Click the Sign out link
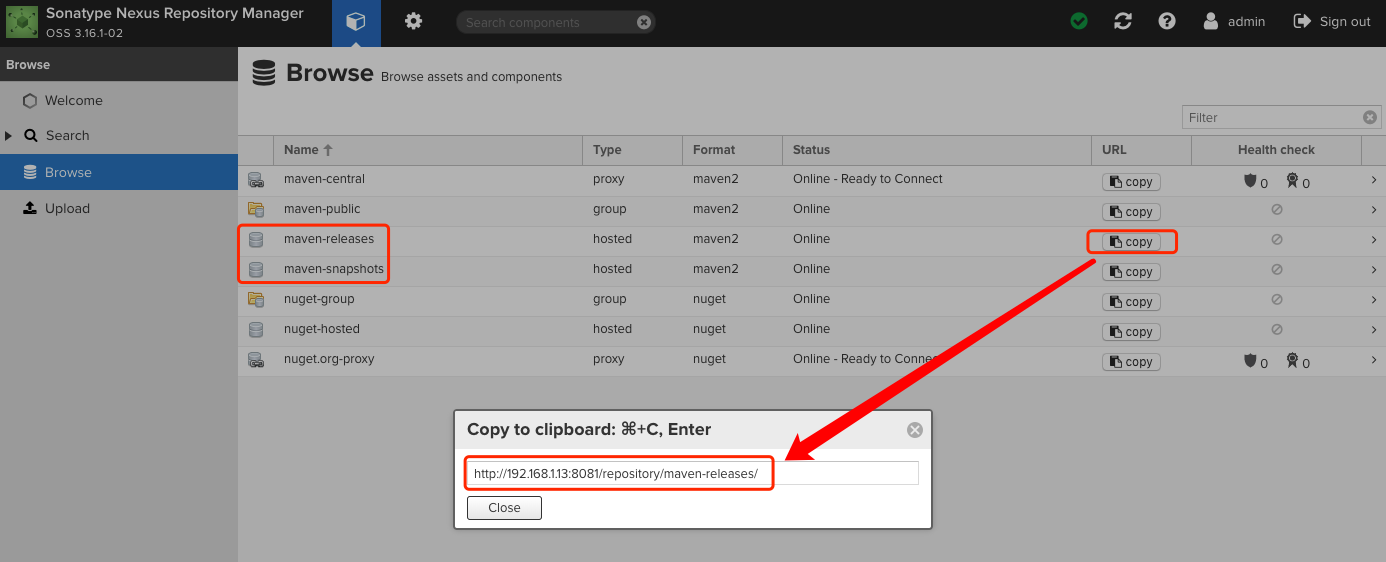Viewport: 1386px width, 562px height. coord(1332,21)
